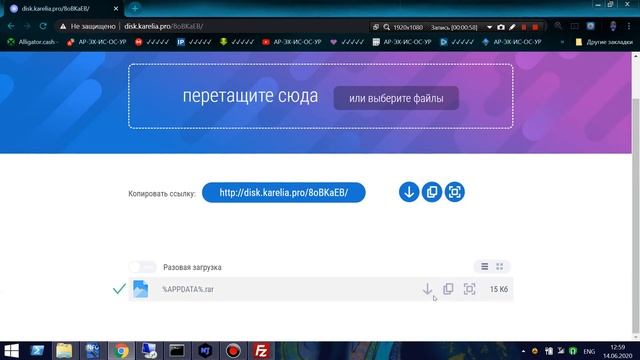Open the Alligator.cash bookmark
The height and width of the screenshot is (360, 640).
click(32, 42)
